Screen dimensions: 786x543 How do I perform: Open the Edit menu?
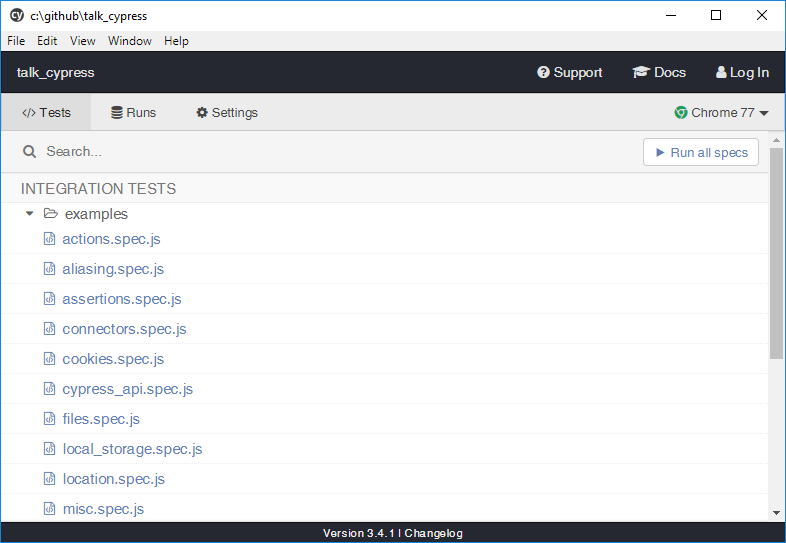click(x=47, y=41)
